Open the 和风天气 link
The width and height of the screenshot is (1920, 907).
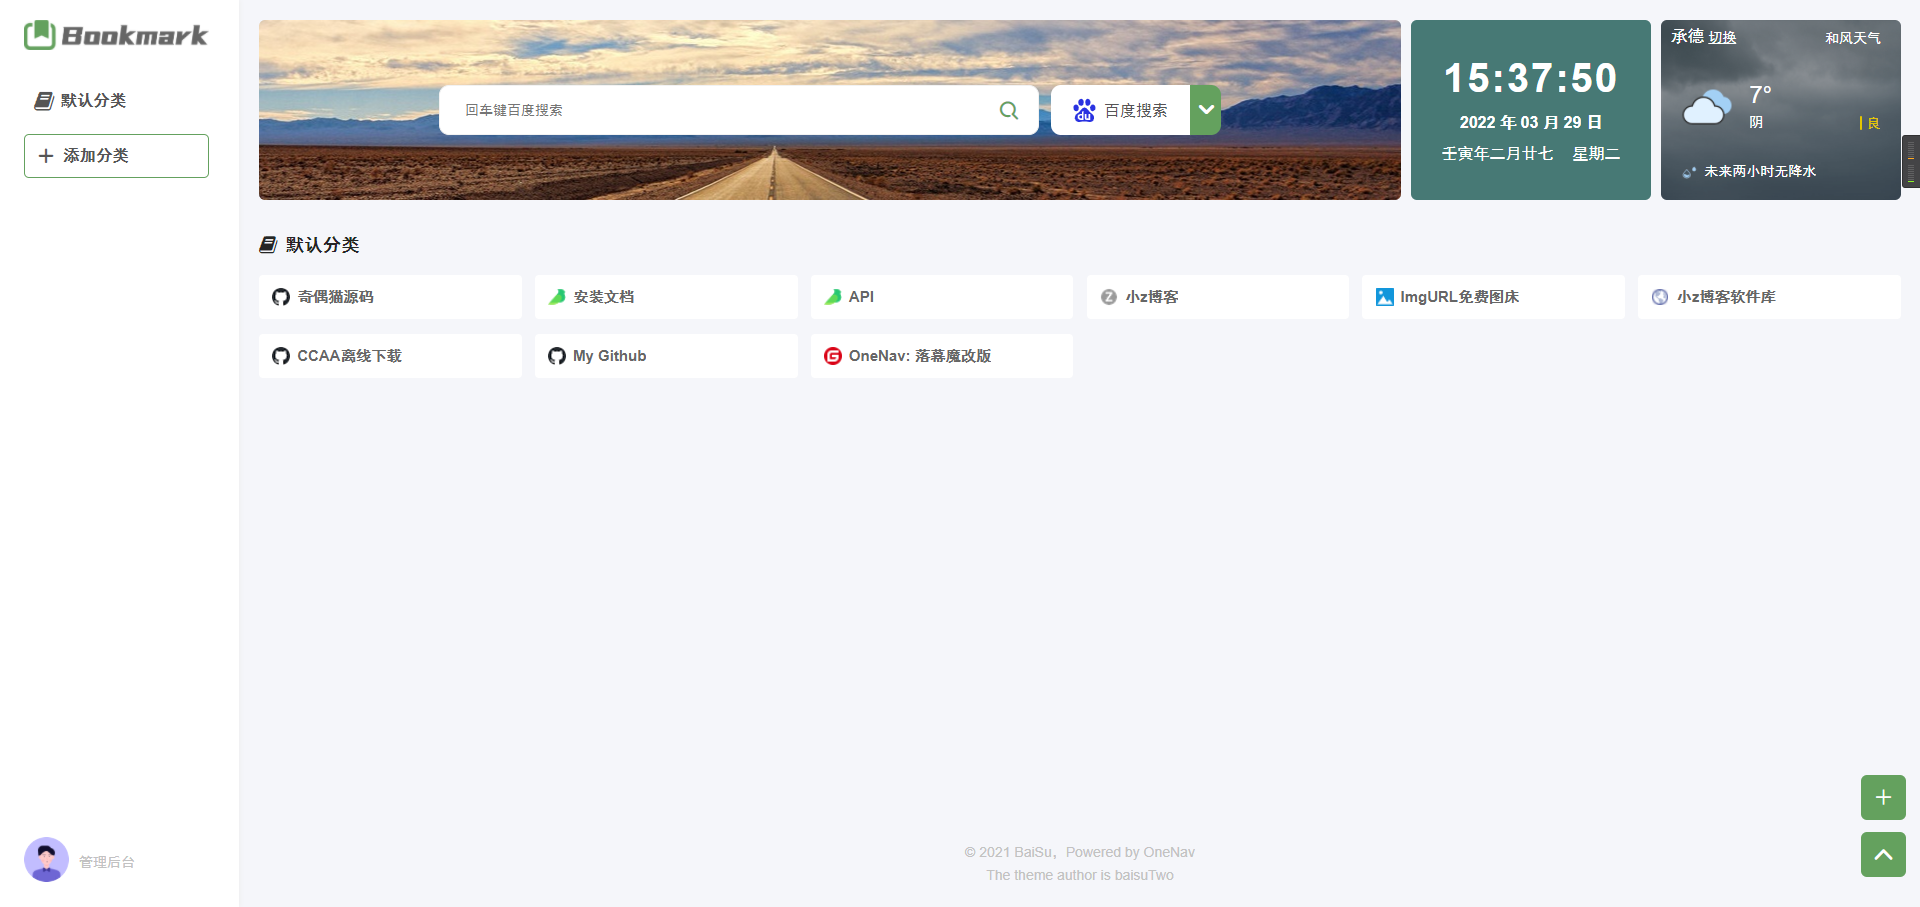tap(1852, 38)
